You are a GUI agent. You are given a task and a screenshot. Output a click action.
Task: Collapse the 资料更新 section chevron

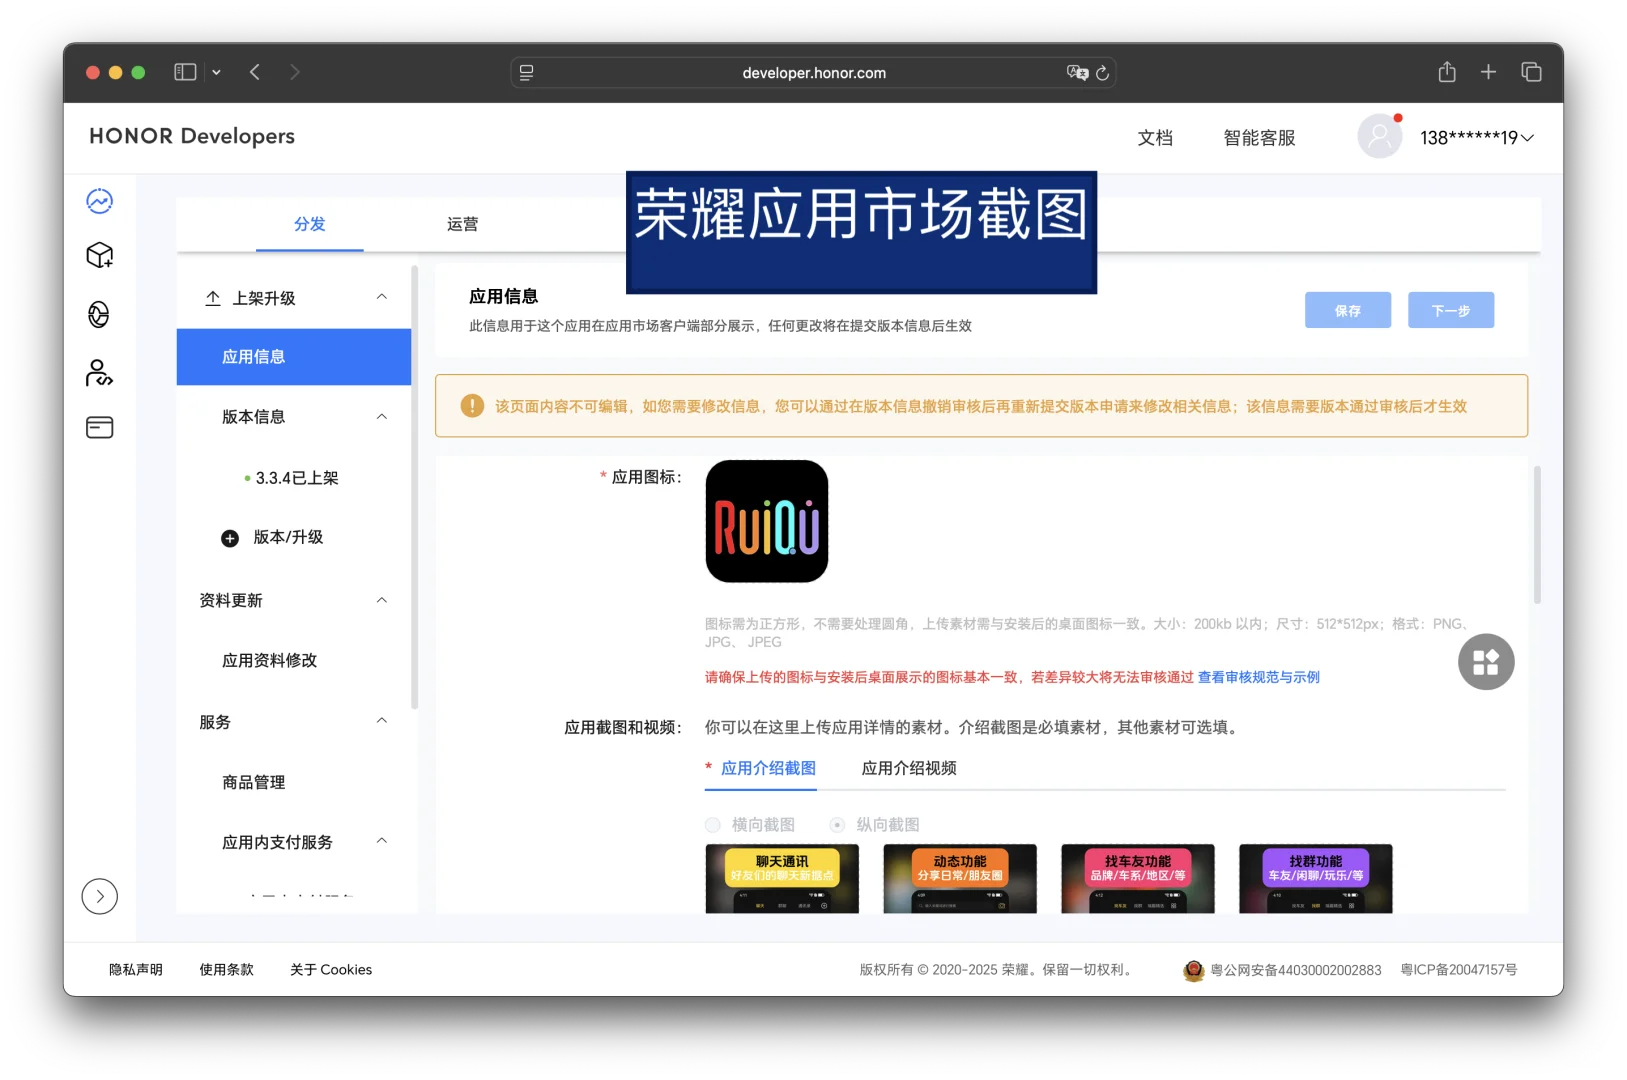tap(382, 600)
